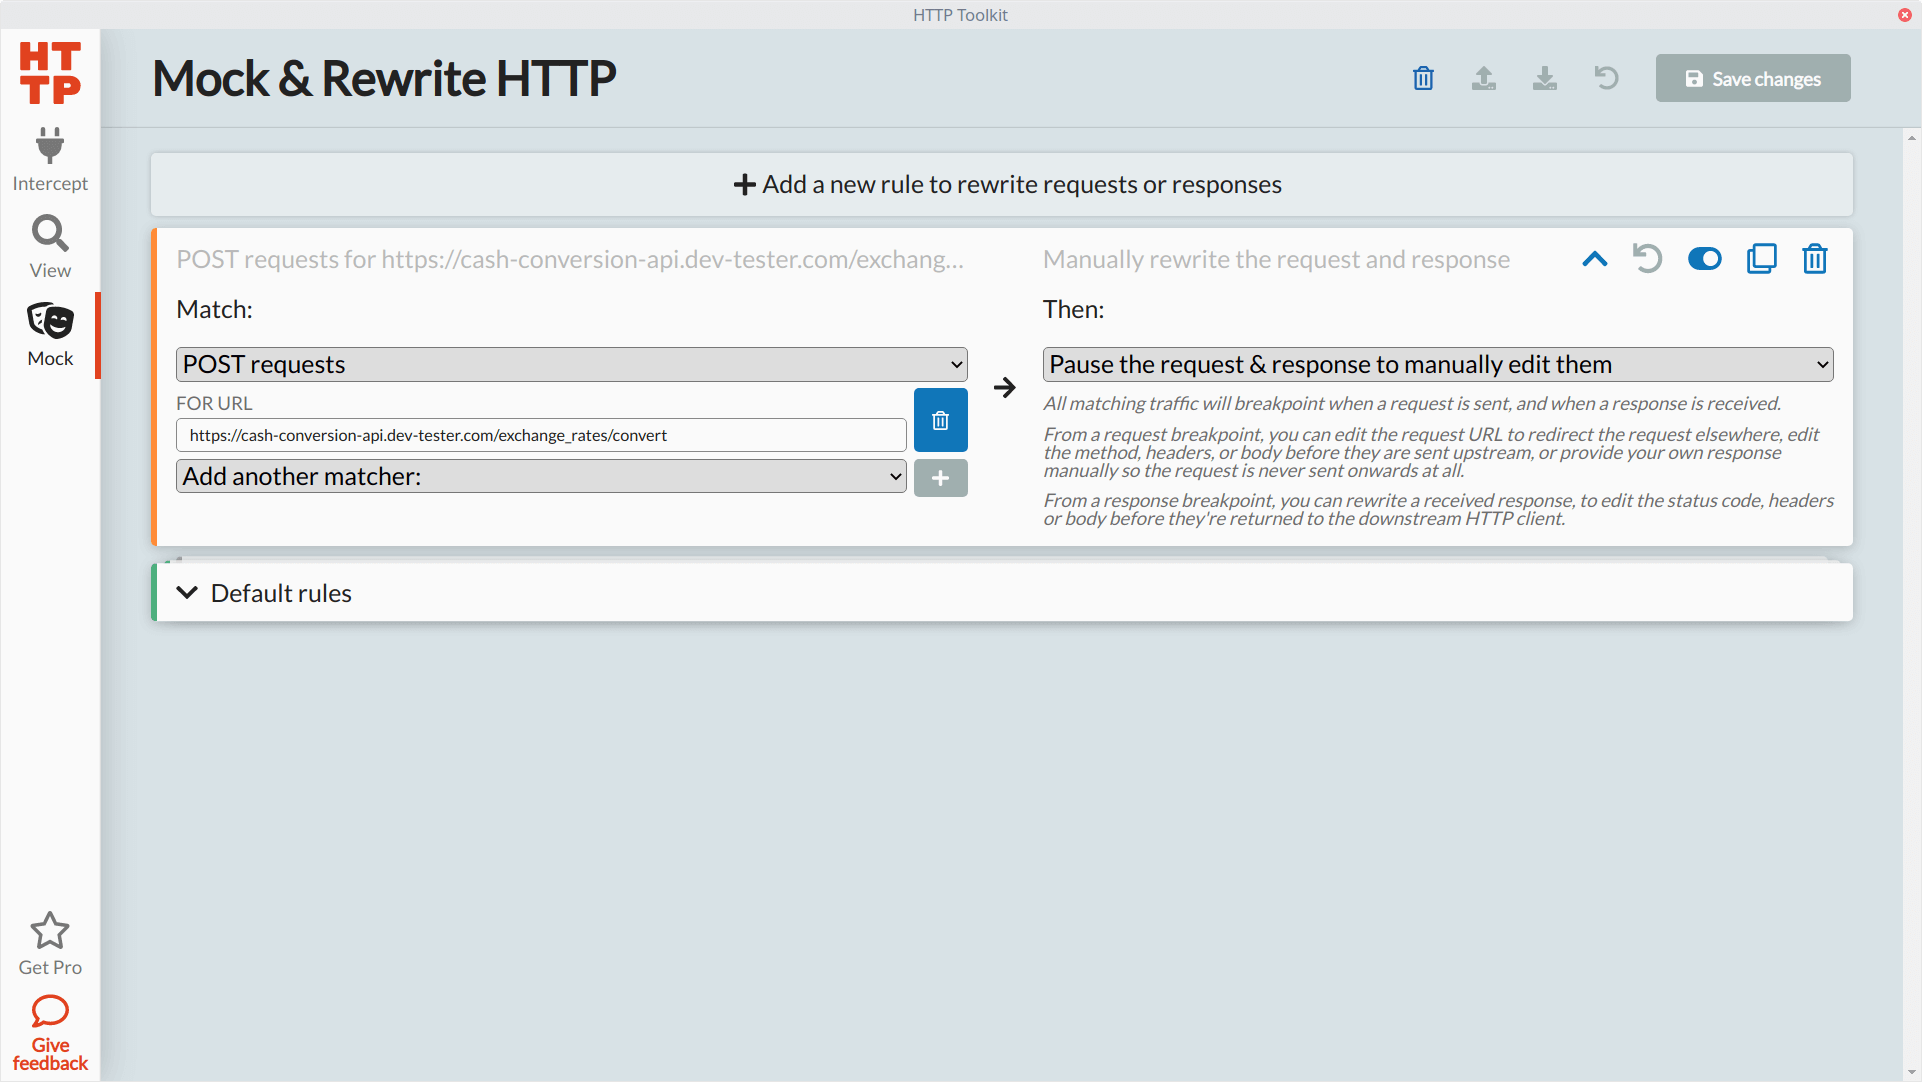Delete the POST rule with trash icon
The height and width of the screenshot is (1082, 1922).
1815,259
